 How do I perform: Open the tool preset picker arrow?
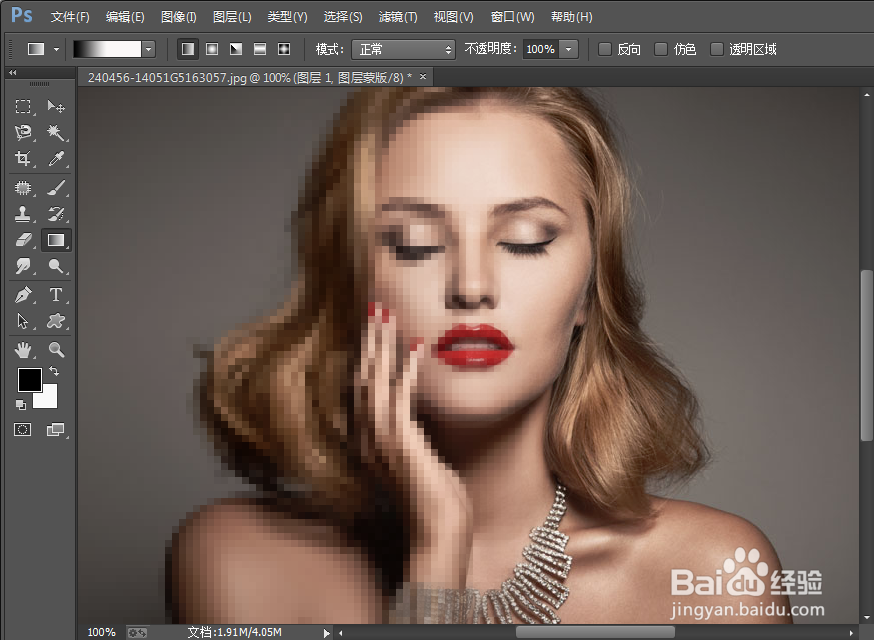click(56, 49)
